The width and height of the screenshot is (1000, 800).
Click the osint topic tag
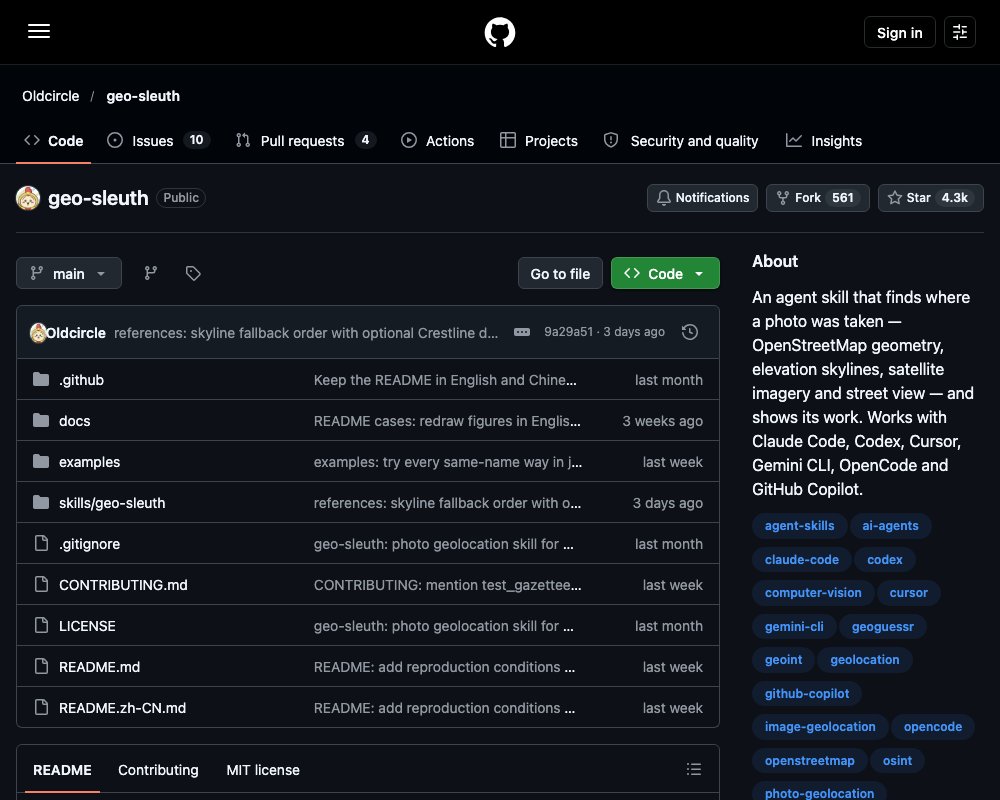pyautogui.click(x=897, y=760)
